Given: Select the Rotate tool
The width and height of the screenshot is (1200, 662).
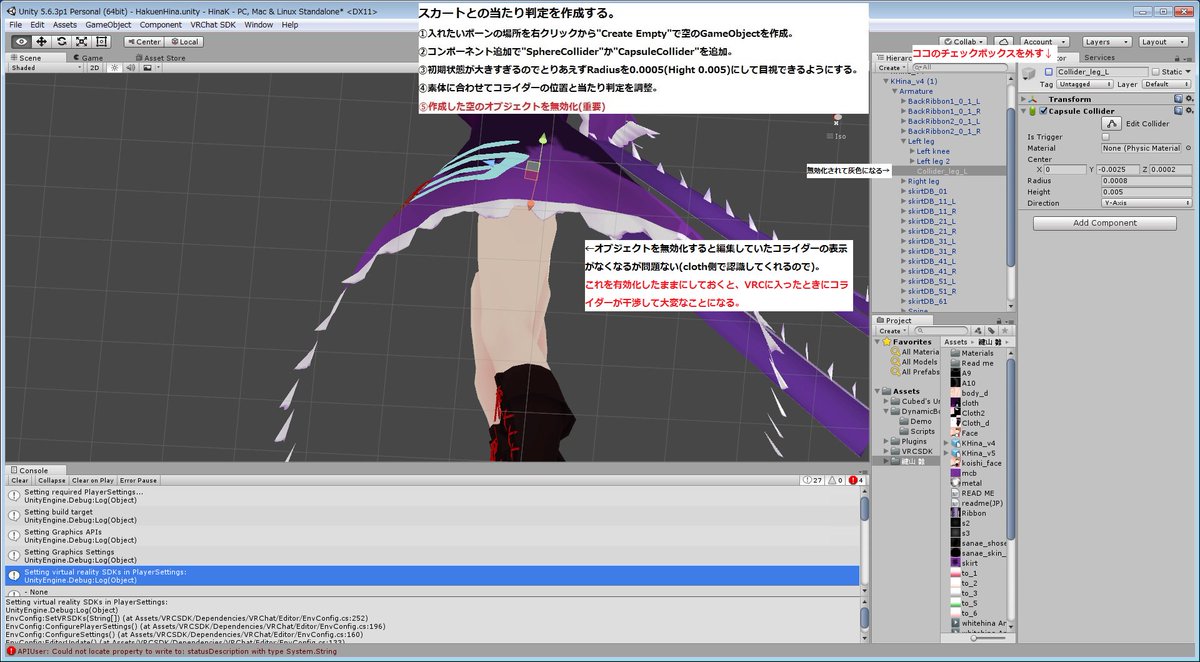Looking at the screenshot, I should coord(62,42).
